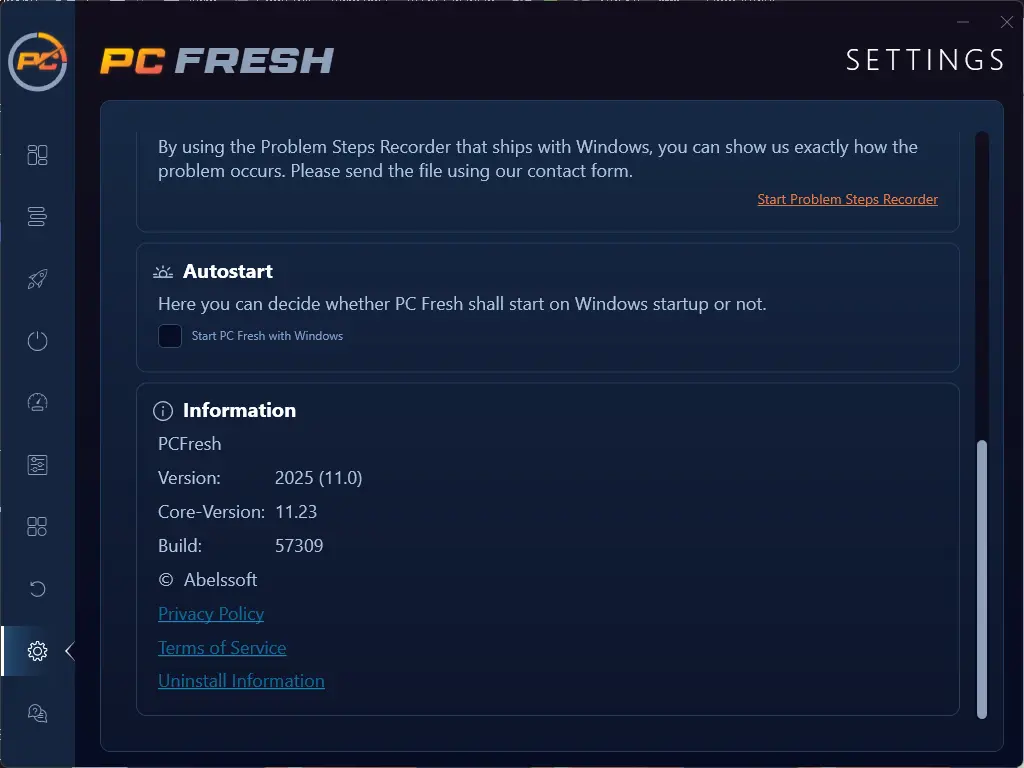Click the Start Problem Steps Recorder link
The width and height of the screenshot is (1024, 768).
coord(847,199)
